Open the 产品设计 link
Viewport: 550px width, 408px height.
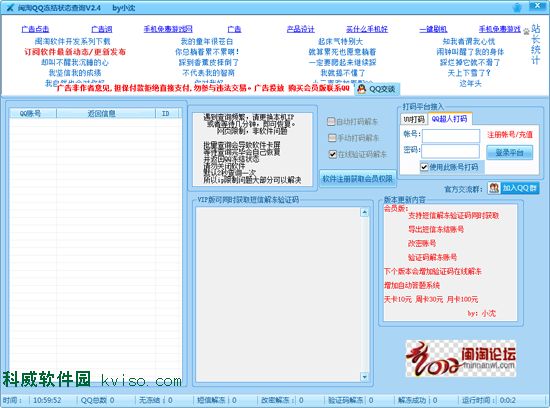click(300, 29)
